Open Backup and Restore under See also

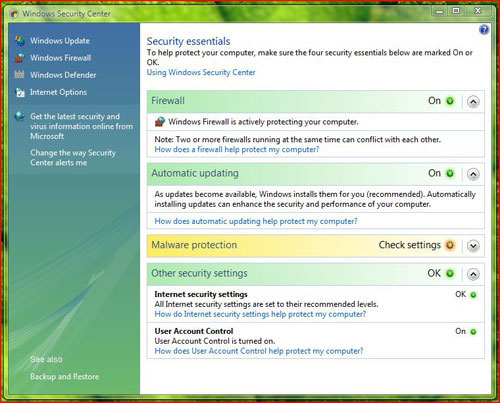click(x=65, y=377)
